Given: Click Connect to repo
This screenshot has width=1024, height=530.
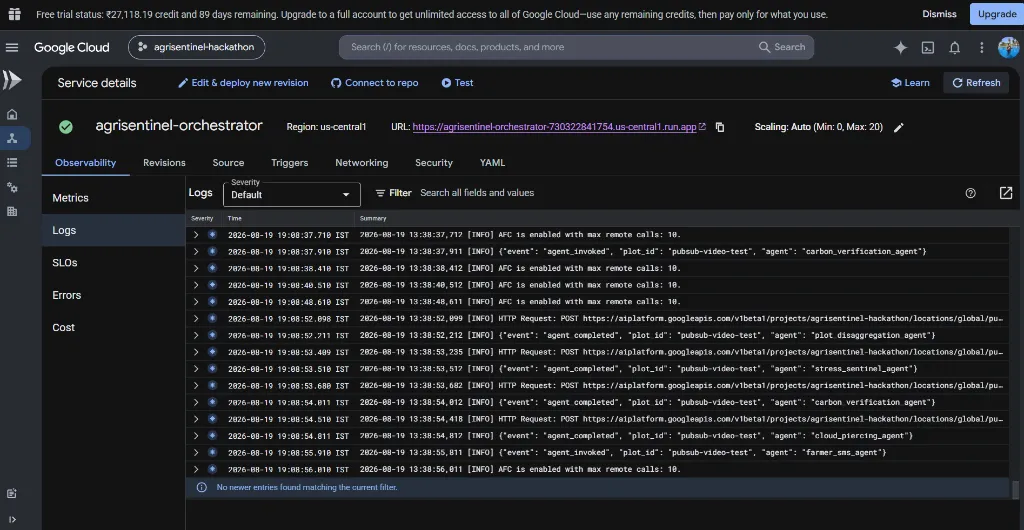Looking at the screenshot, I should (375, 83).
